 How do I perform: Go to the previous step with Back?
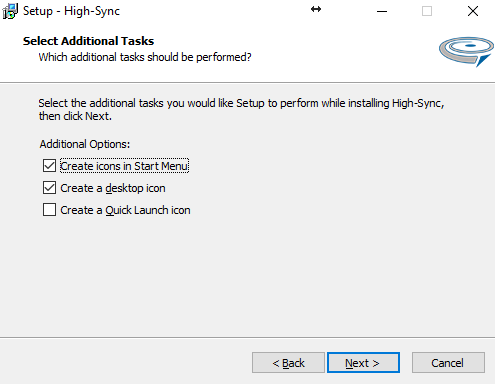(x=288, y=363)
